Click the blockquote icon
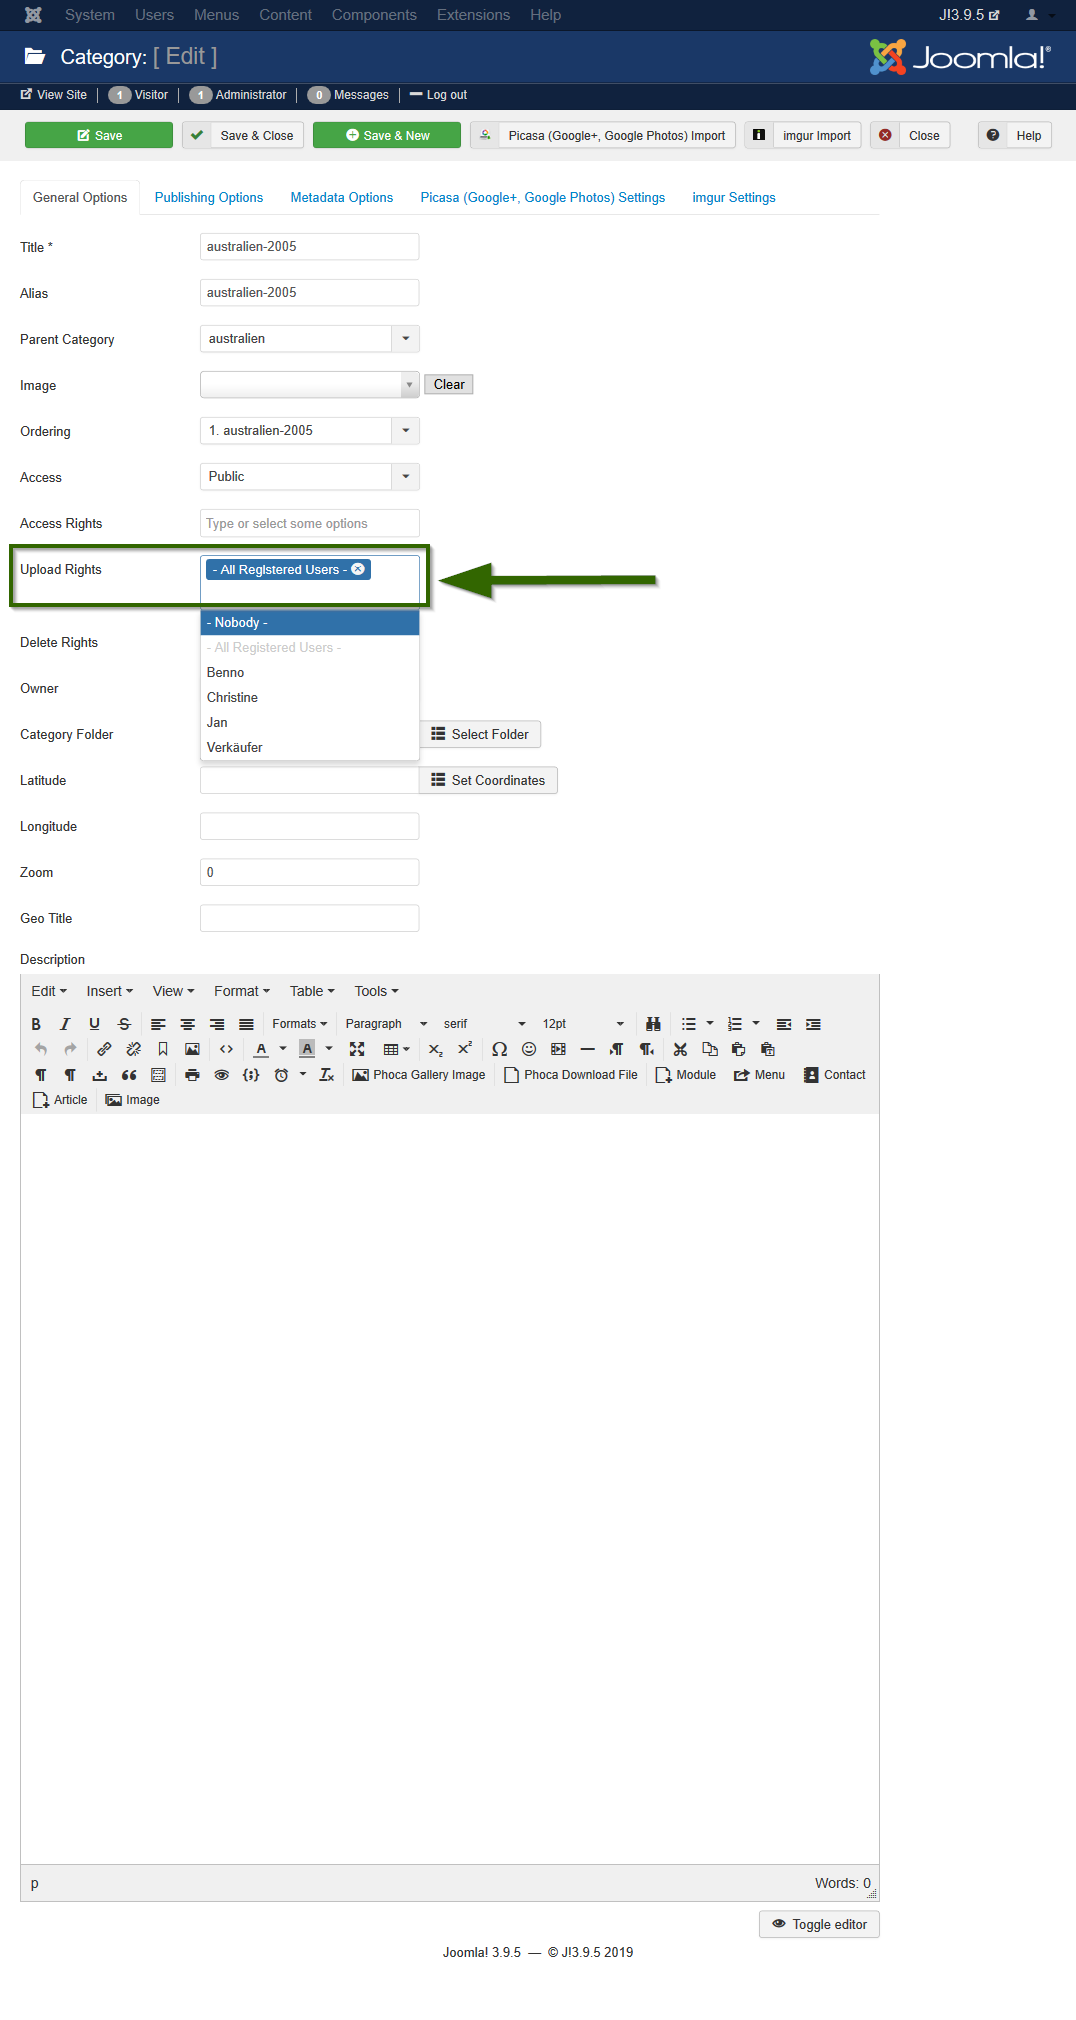Image resolution: width=1076 pixels, height=2020 pixels. [129, 1075]
